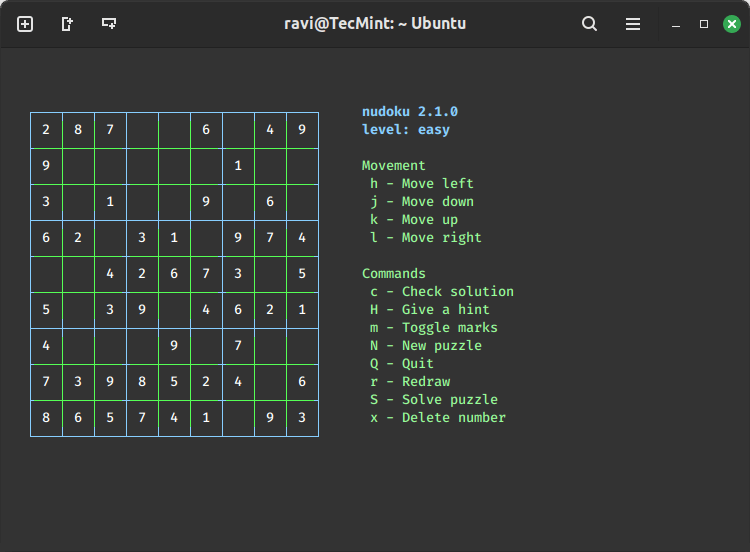This screenshot has width=750, height=552.
Task: Click the second header icon from the left
Action: (67, 24)
